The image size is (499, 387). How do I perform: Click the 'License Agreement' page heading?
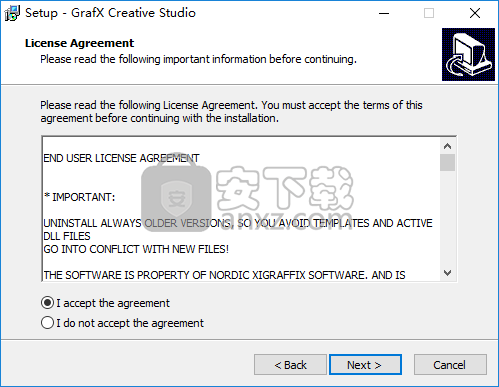pos(79,43)
